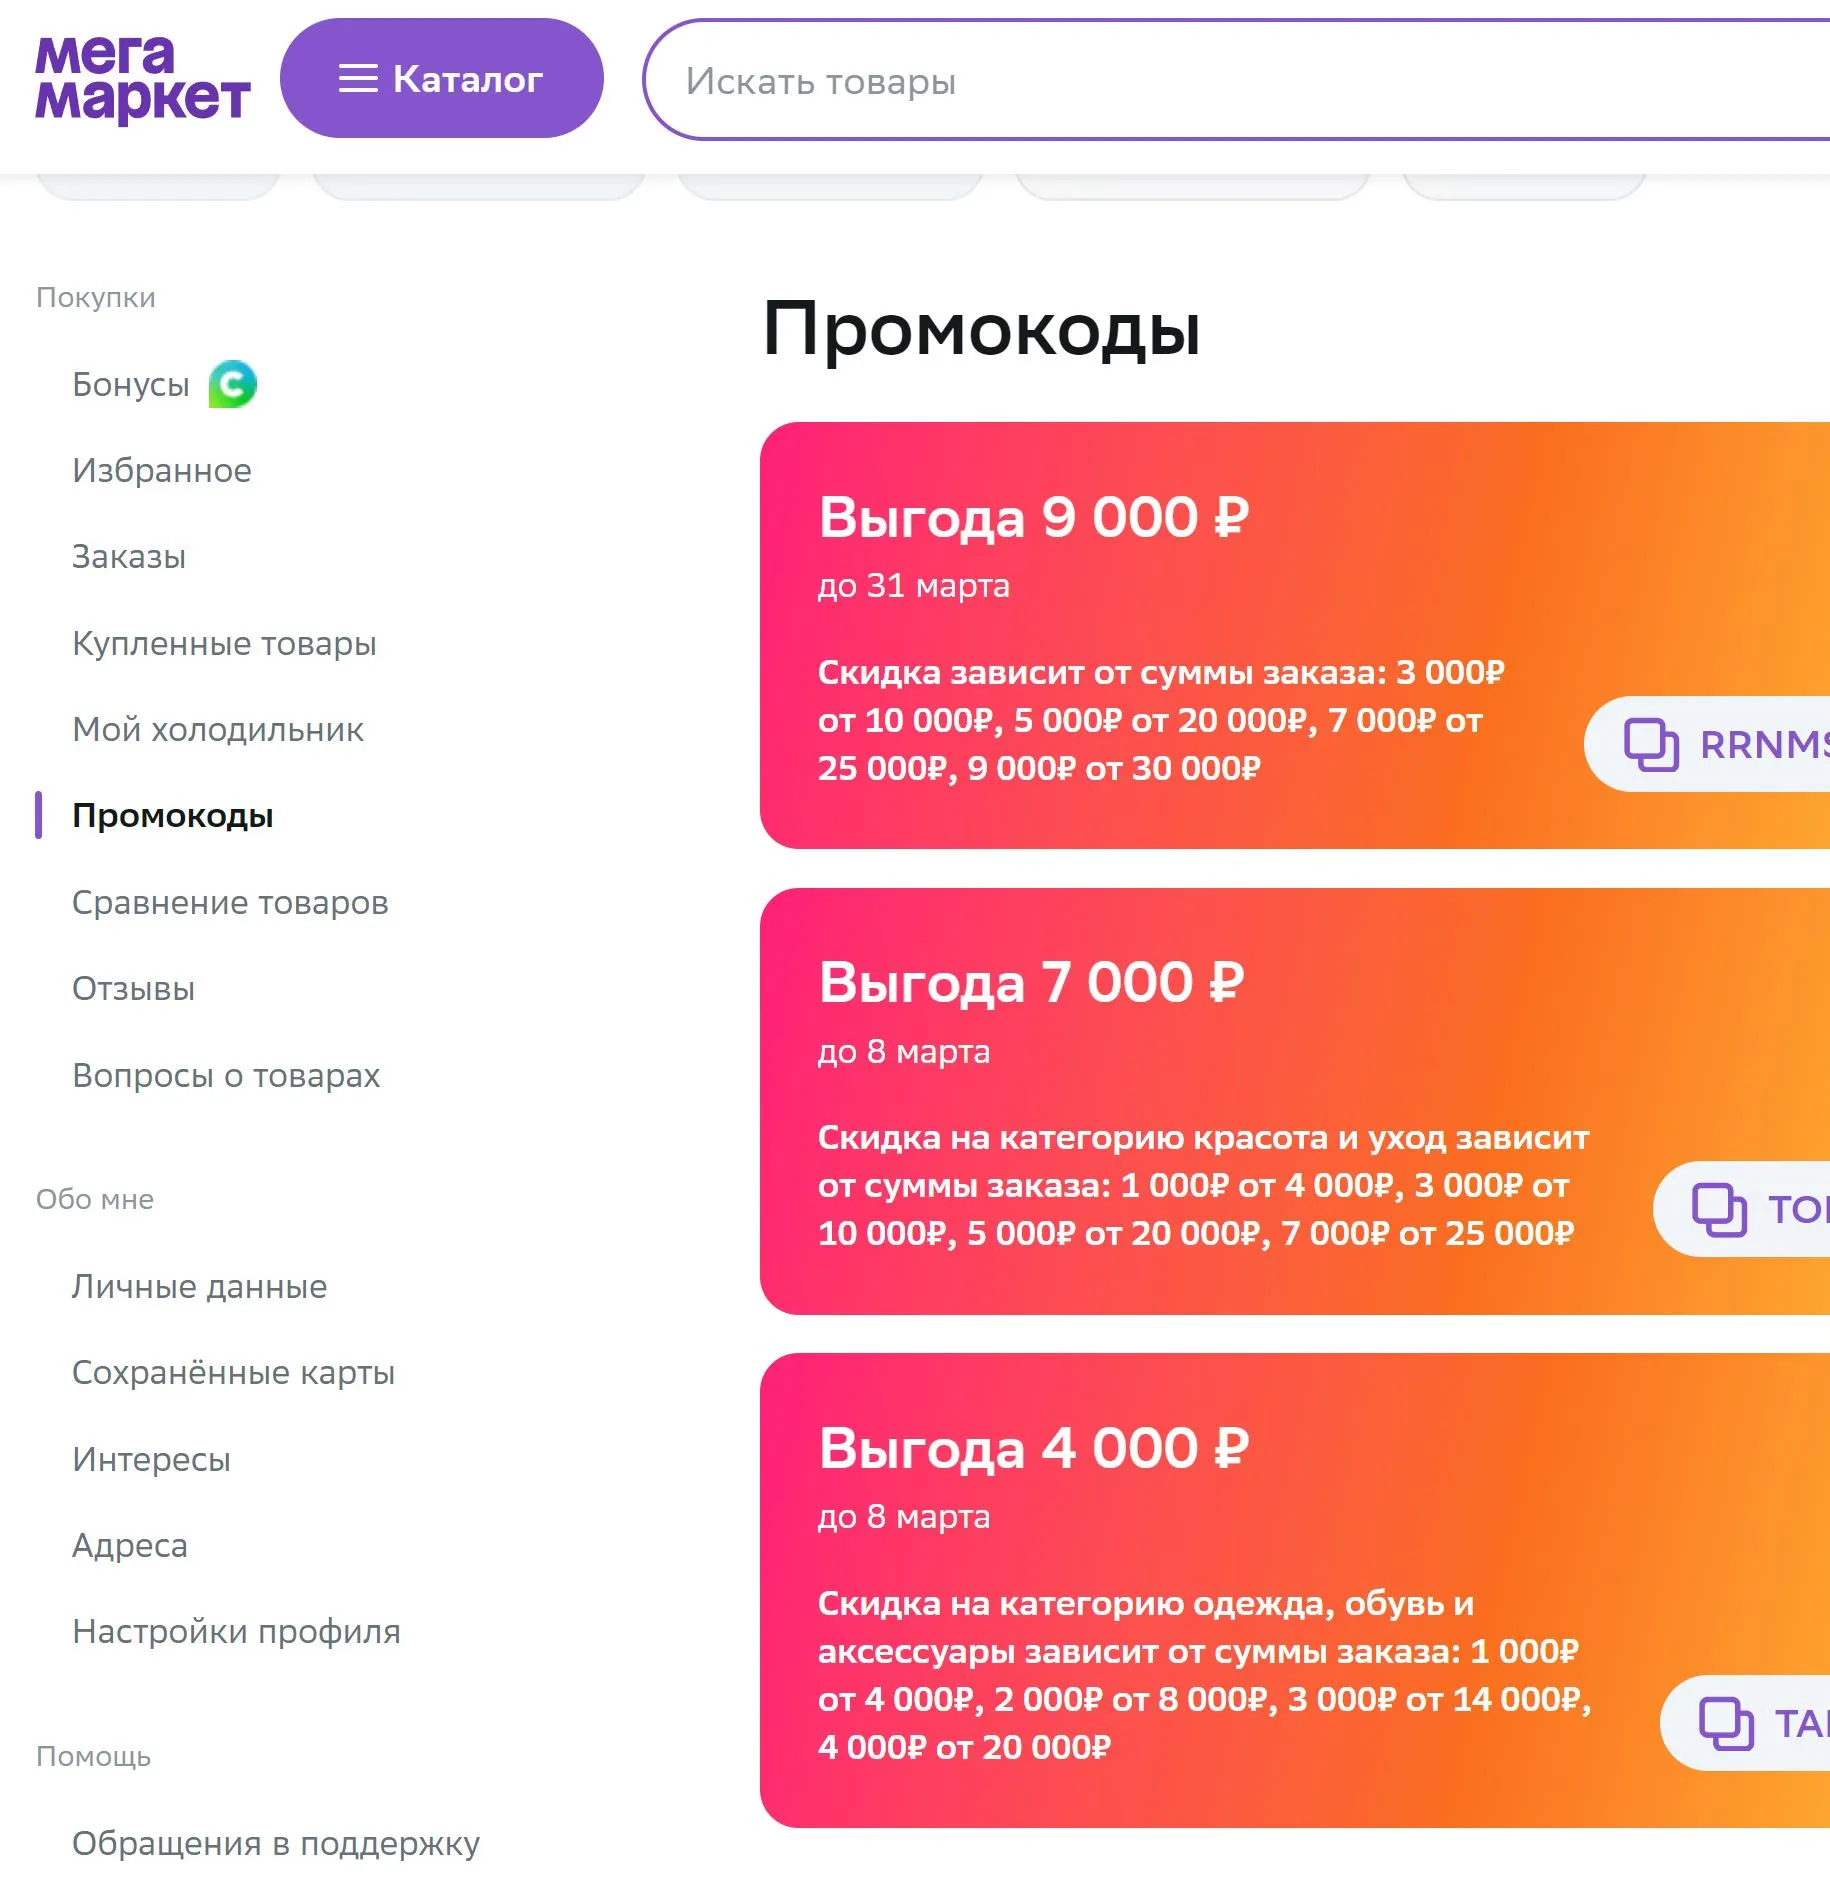Open Заказы page
The width and height of the screenshot is (1830, 1877).
click(129, 557)
